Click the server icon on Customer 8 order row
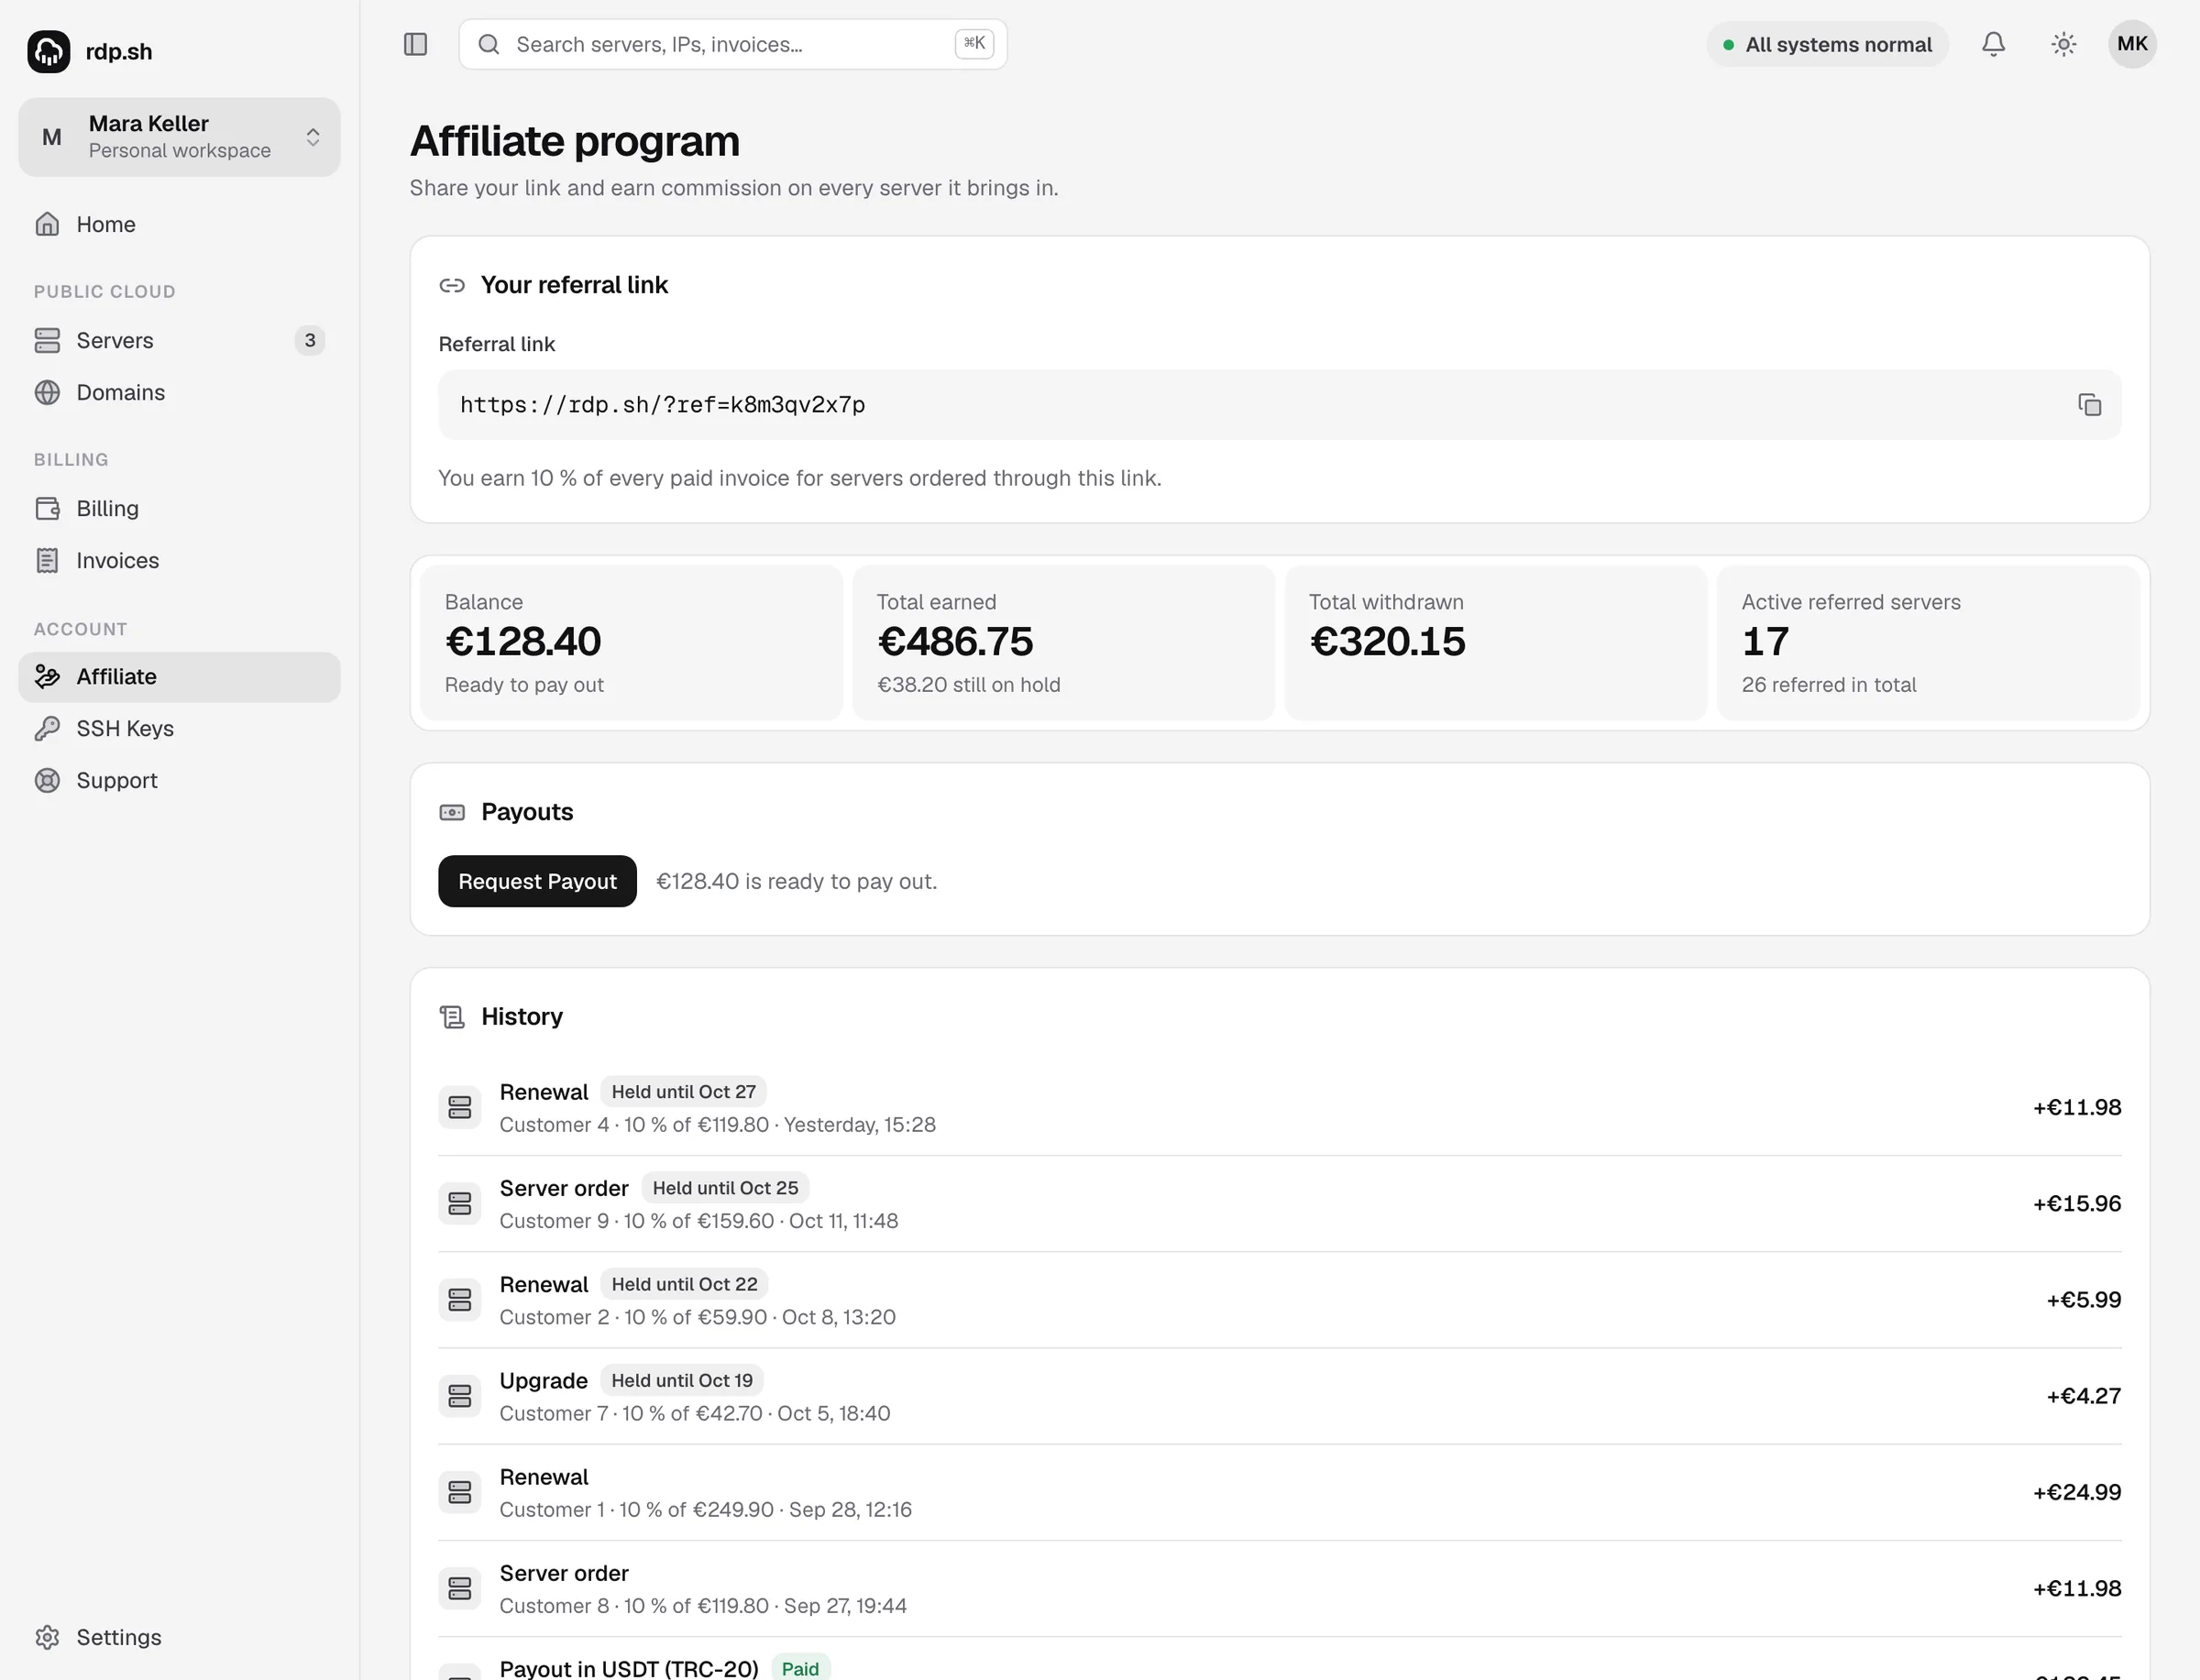The width and height of the screenshot is (2200, 1680). [x=460, y=1588]
